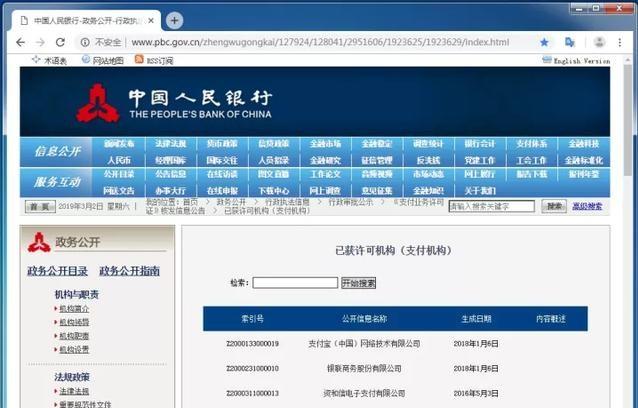The height and width of the screenshot is (408, 638).
Task: Open the 党建工作 menu item
Action: click(480, 160)
